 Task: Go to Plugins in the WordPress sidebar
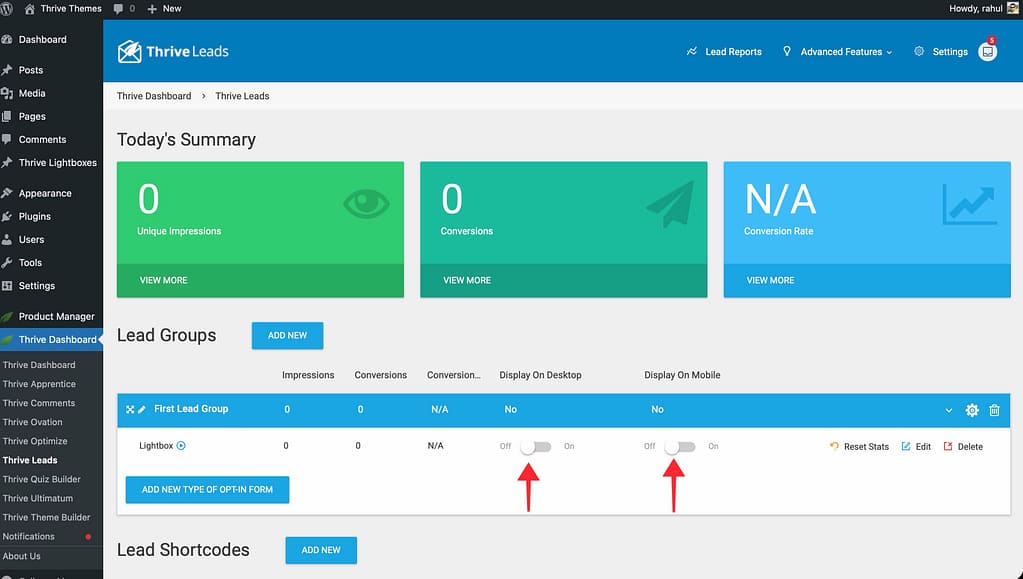click(x=34, y=216)
